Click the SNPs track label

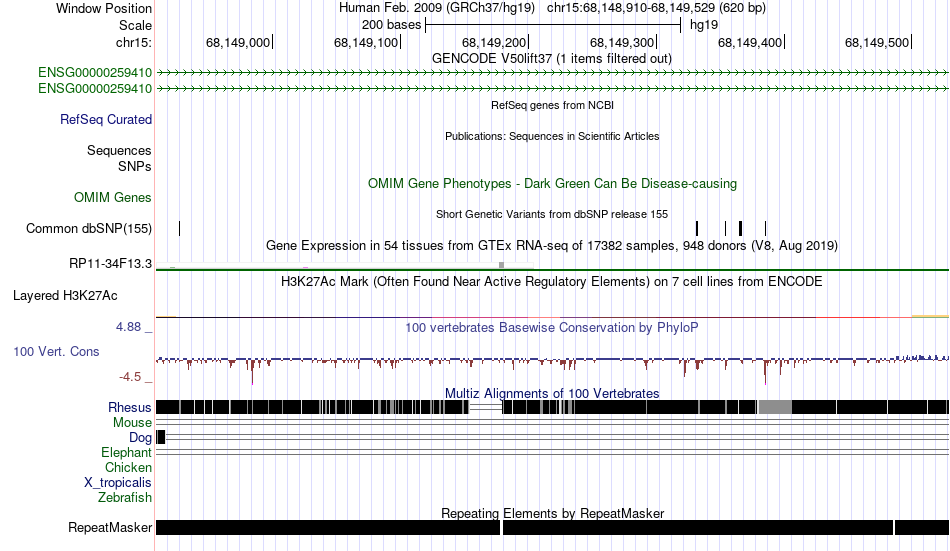click(x=135, y=166)
